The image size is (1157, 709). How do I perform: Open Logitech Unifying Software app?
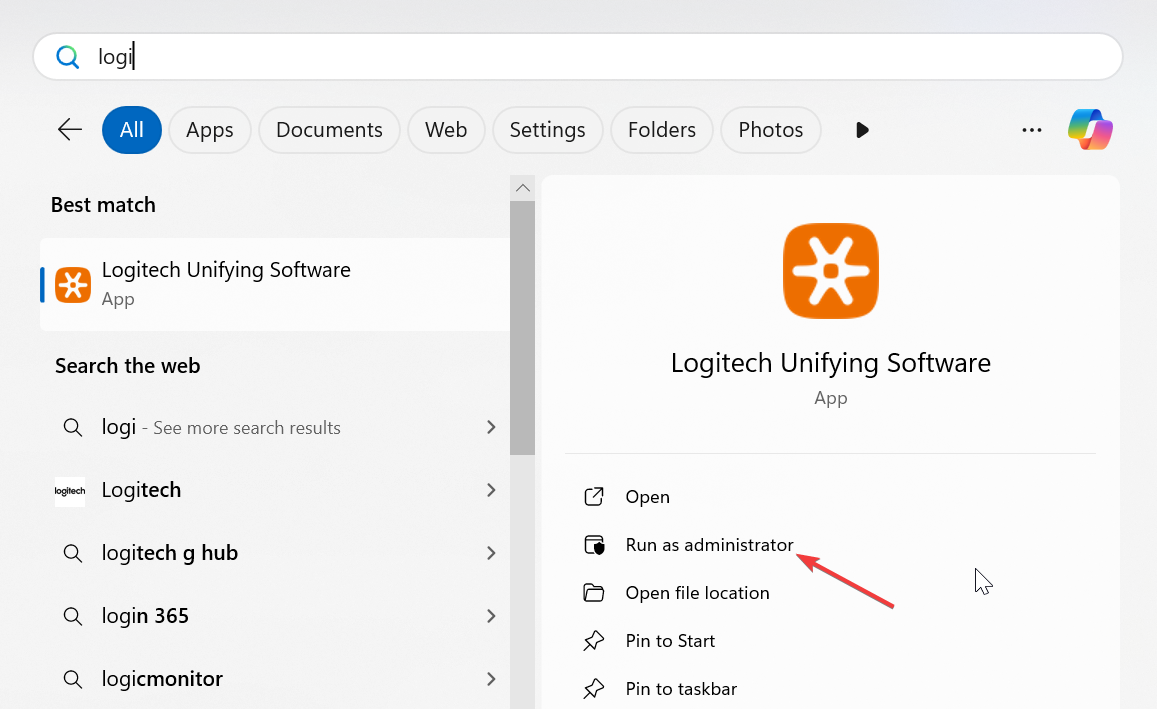point(647,497)
